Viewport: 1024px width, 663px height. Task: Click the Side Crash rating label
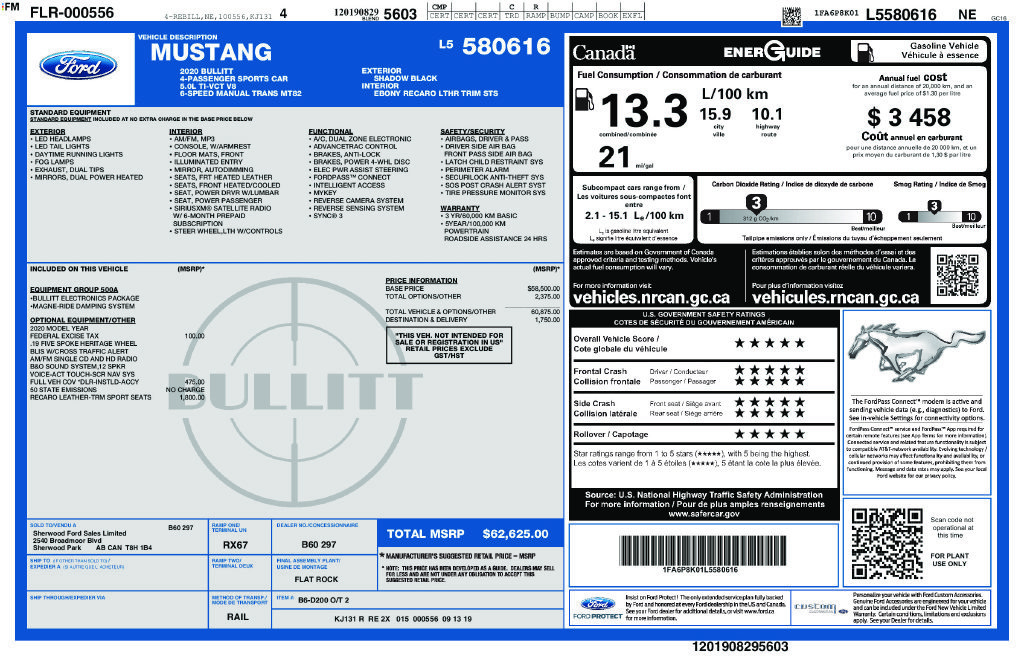[x=605, y=408]
